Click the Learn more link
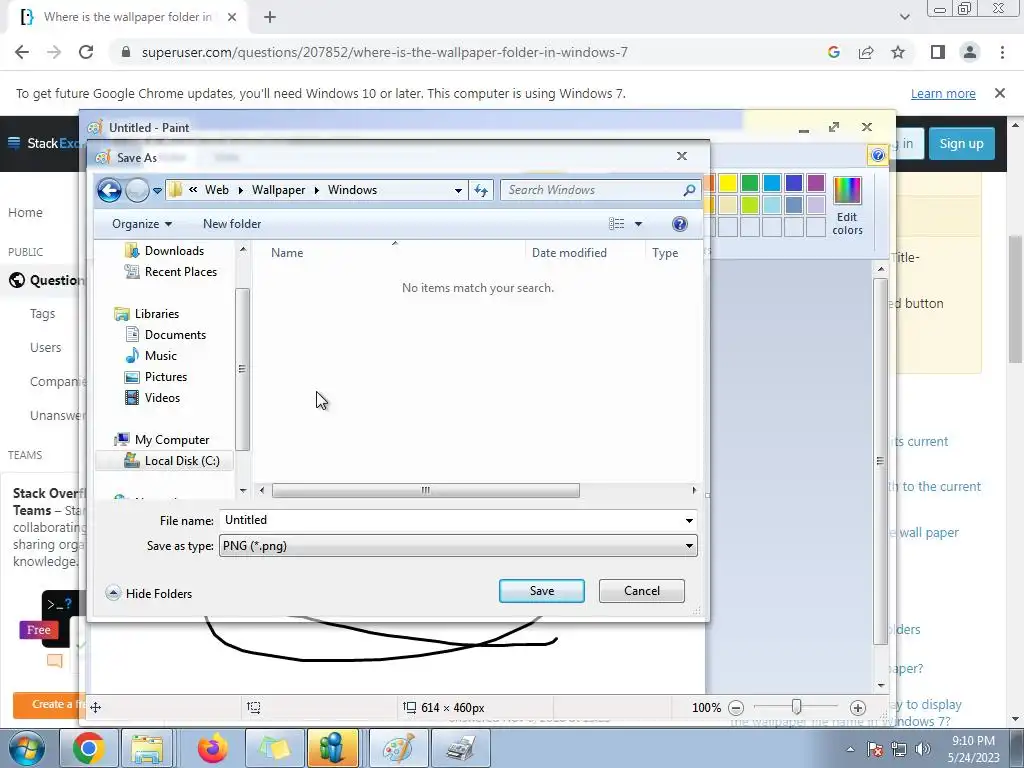1024x768 pixels. [x=943, y=93]
